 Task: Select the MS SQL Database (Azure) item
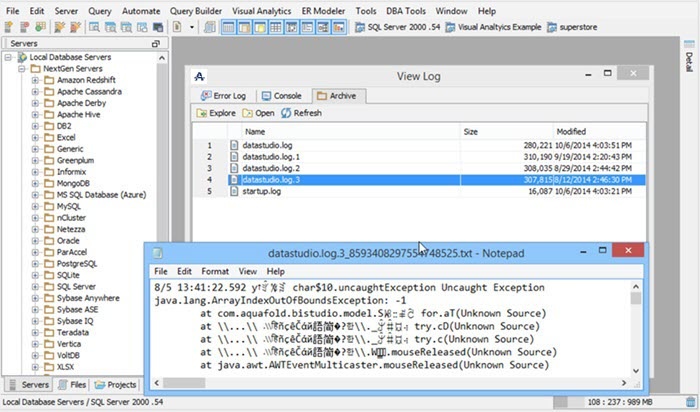pyautogui.click(x=101, y=195)
